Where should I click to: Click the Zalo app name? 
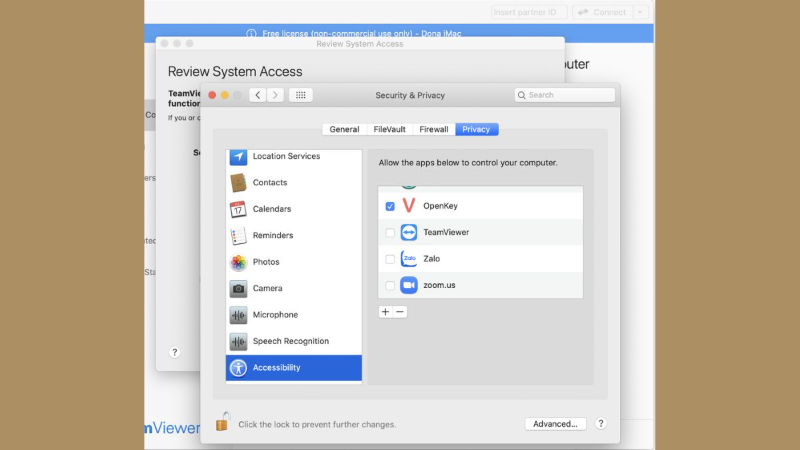432,259
